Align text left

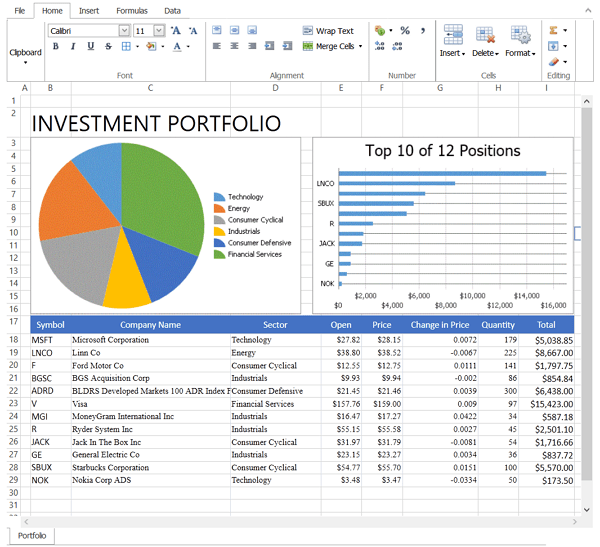[217, 46]
